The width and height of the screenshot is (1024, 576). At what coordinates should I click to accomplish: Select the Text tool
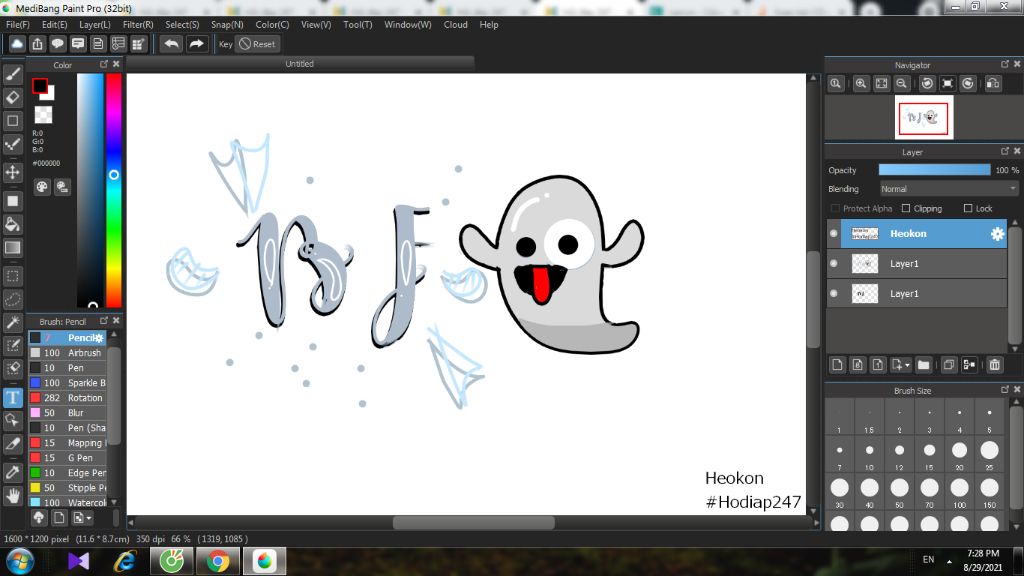tap(12, 398)
